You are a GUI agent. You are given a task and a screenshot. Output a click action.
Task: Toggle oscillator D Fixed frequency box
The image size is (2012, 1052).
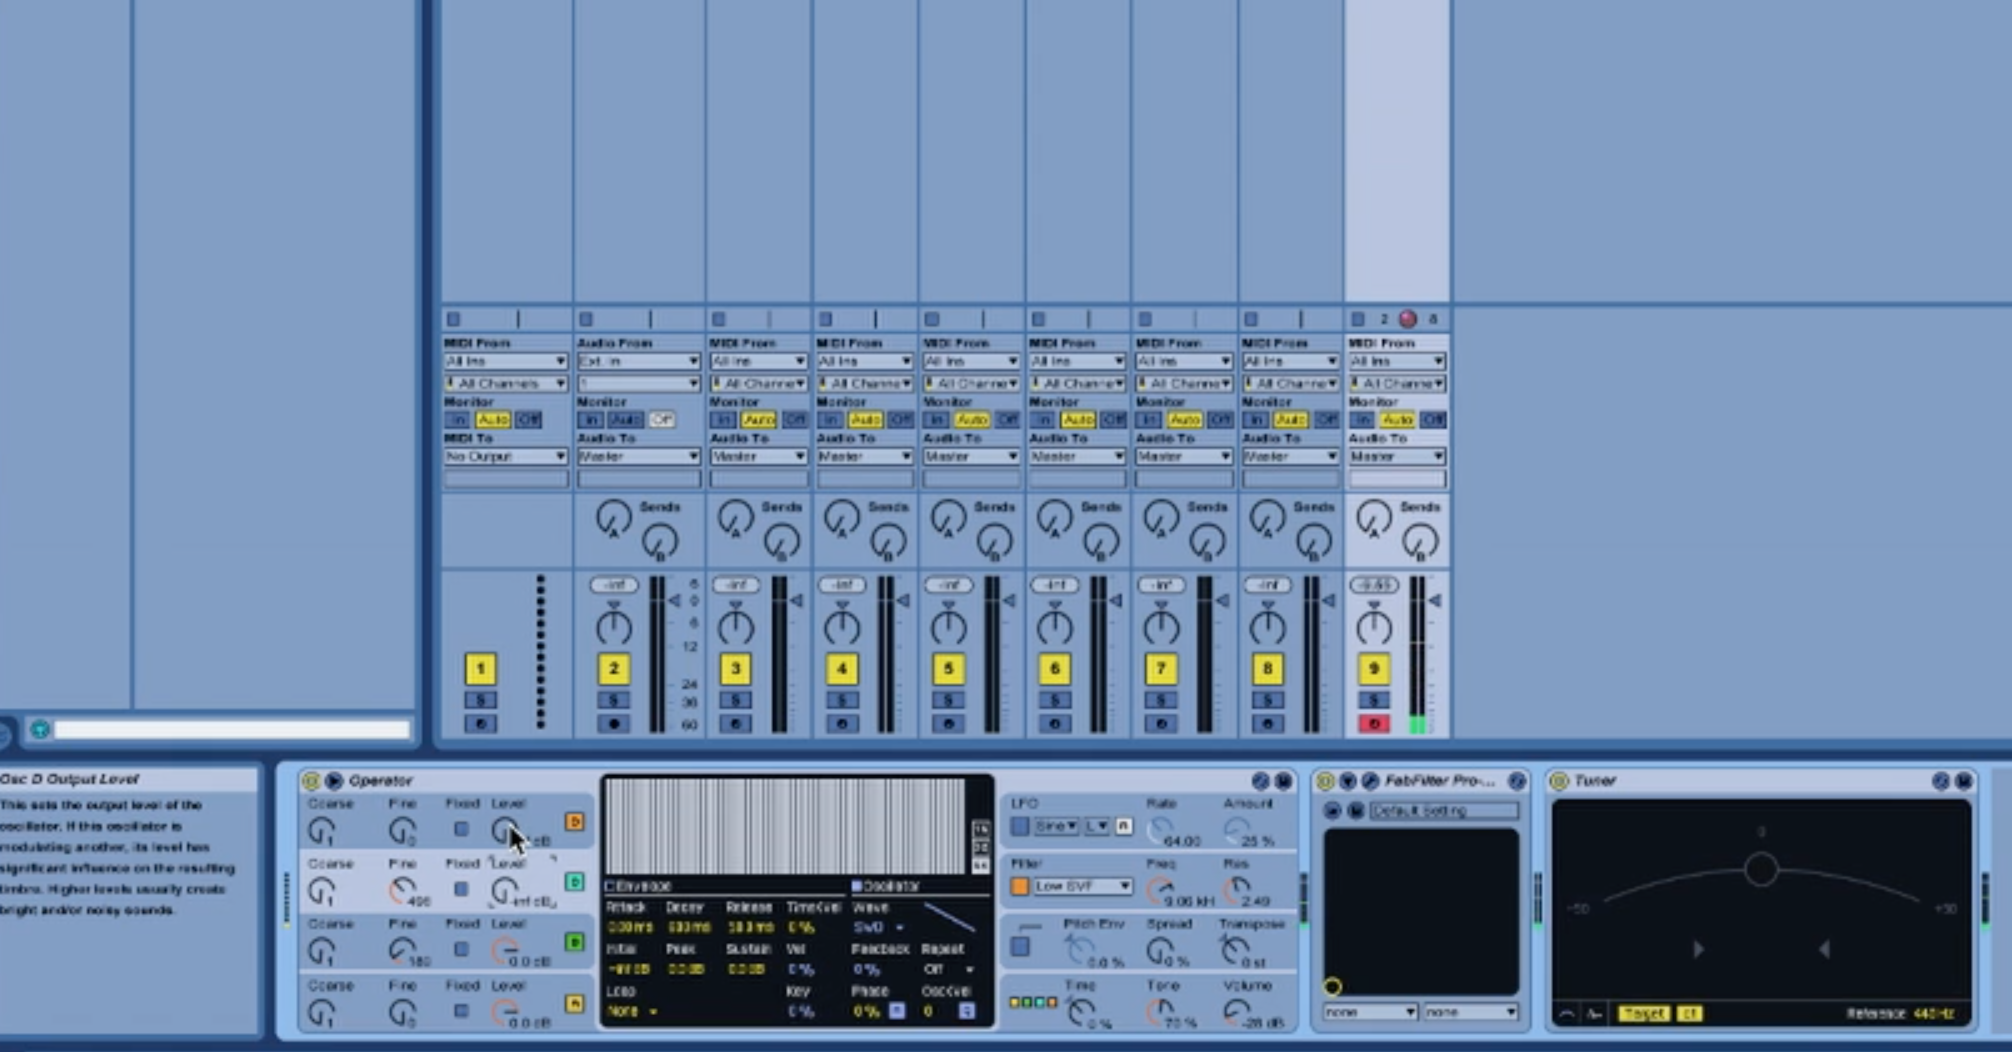pos(461,829)
